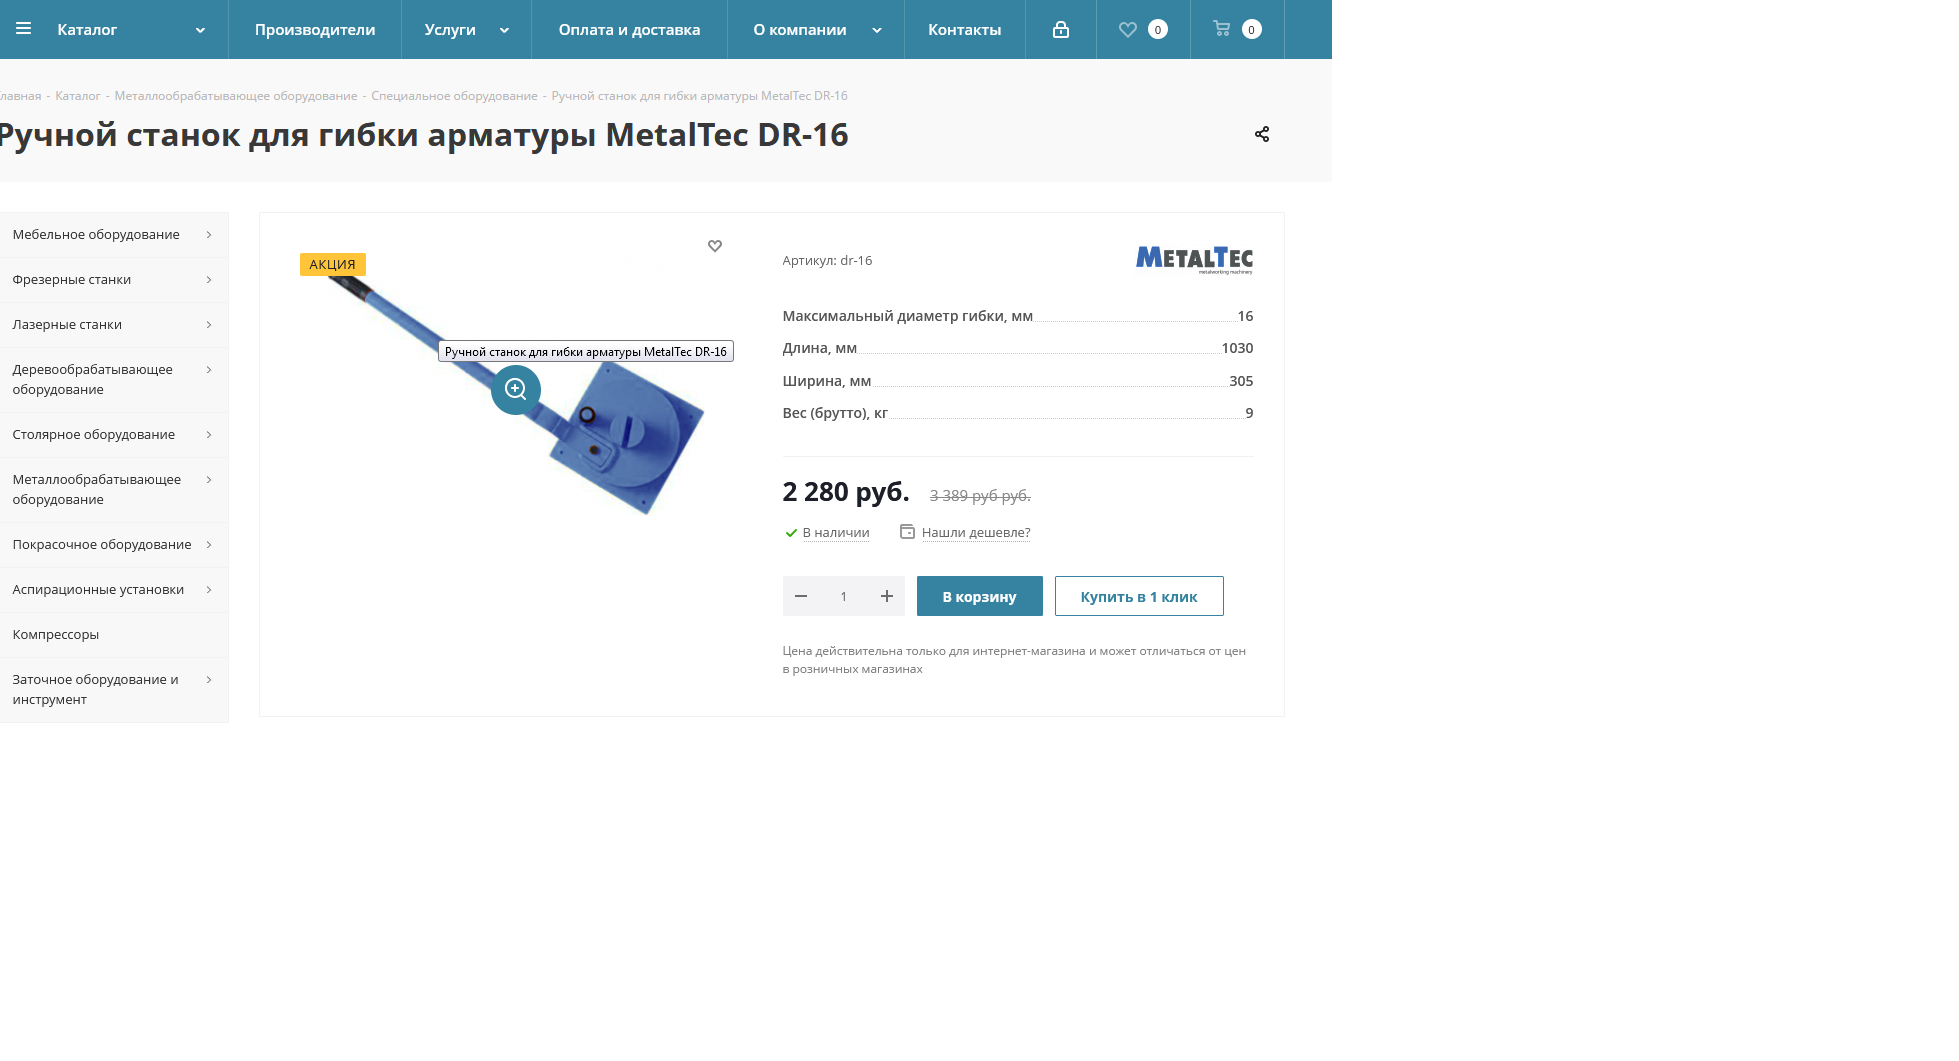The width and height of the screenshot is (1959, 1061).
Task: Expand Заточное оборудование и инструмент arrow
Action: click(x=209, y=680)
